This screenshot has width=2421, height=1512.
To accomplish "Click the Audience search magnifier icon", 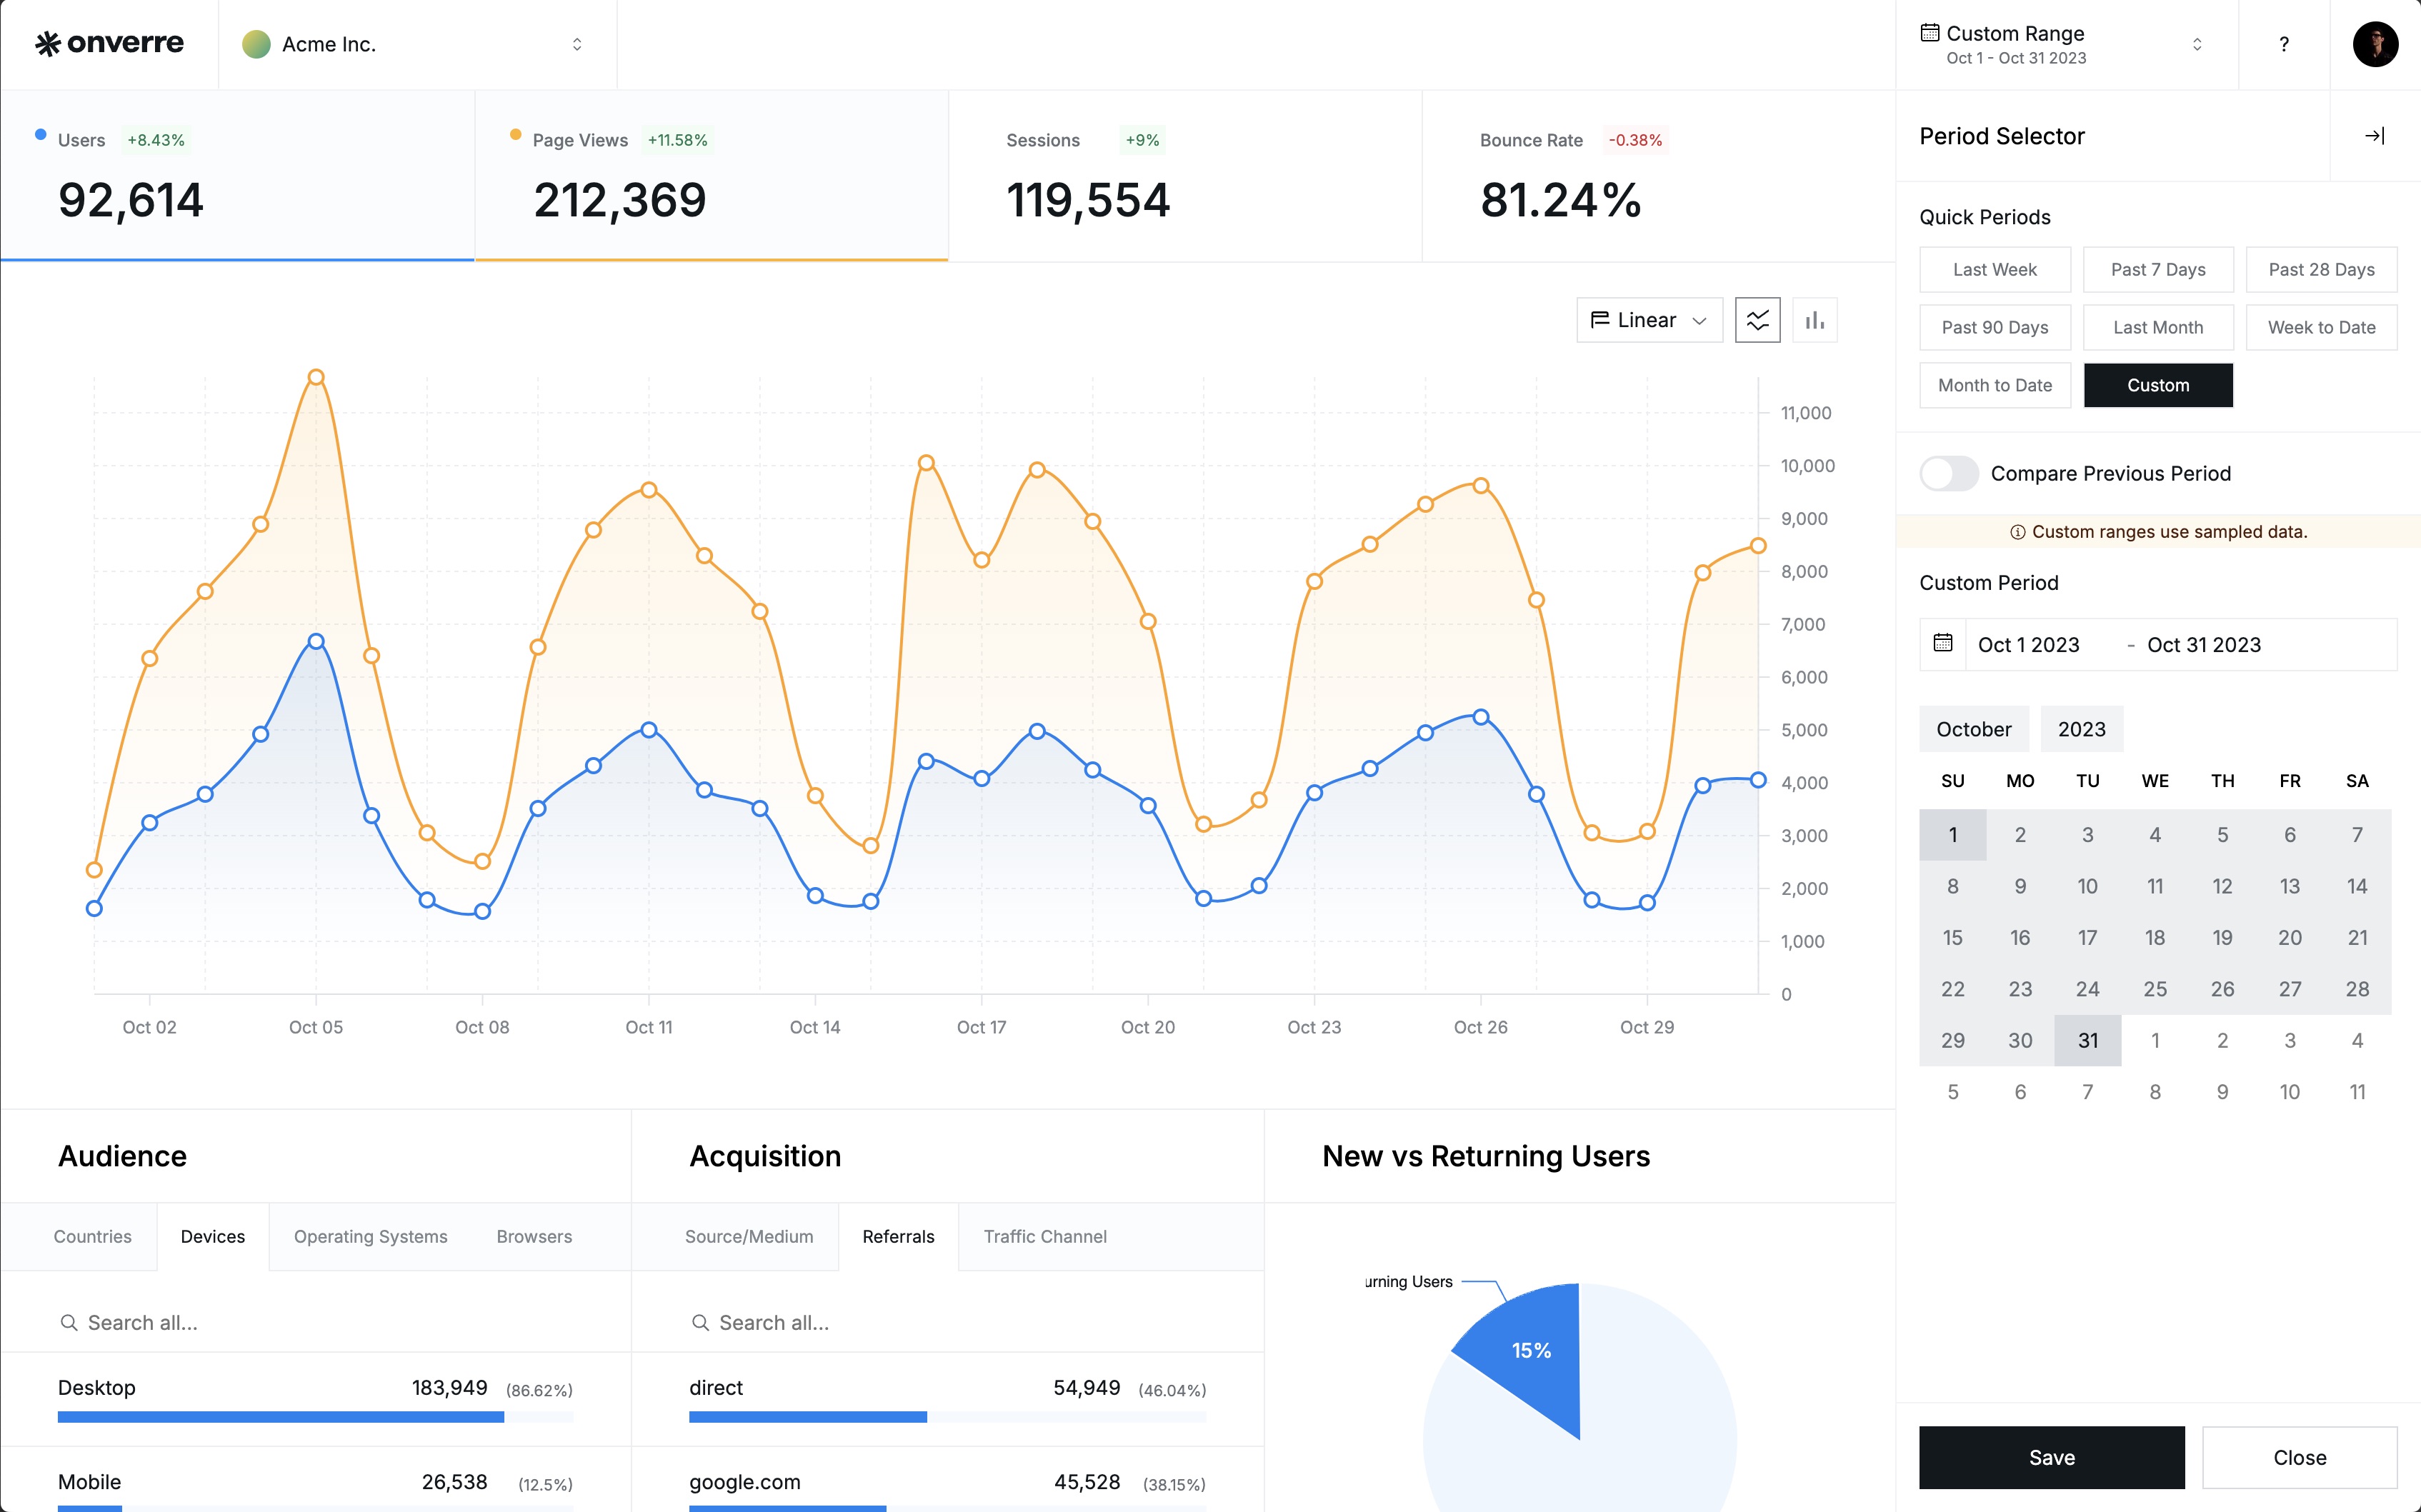I will [69, 1323].
